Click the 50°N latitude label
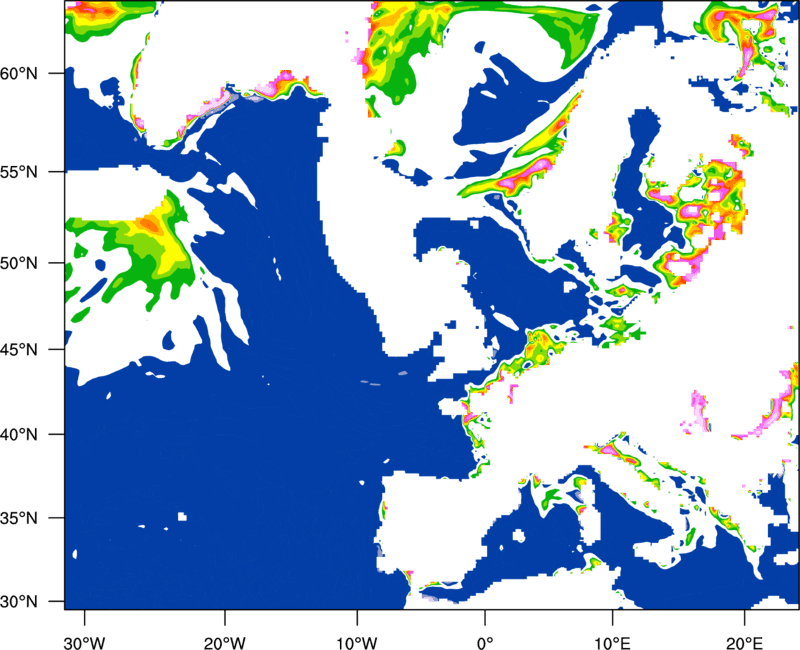Image resolution: width=800 pixels, height=650 pixels. [x=19, y=263]
